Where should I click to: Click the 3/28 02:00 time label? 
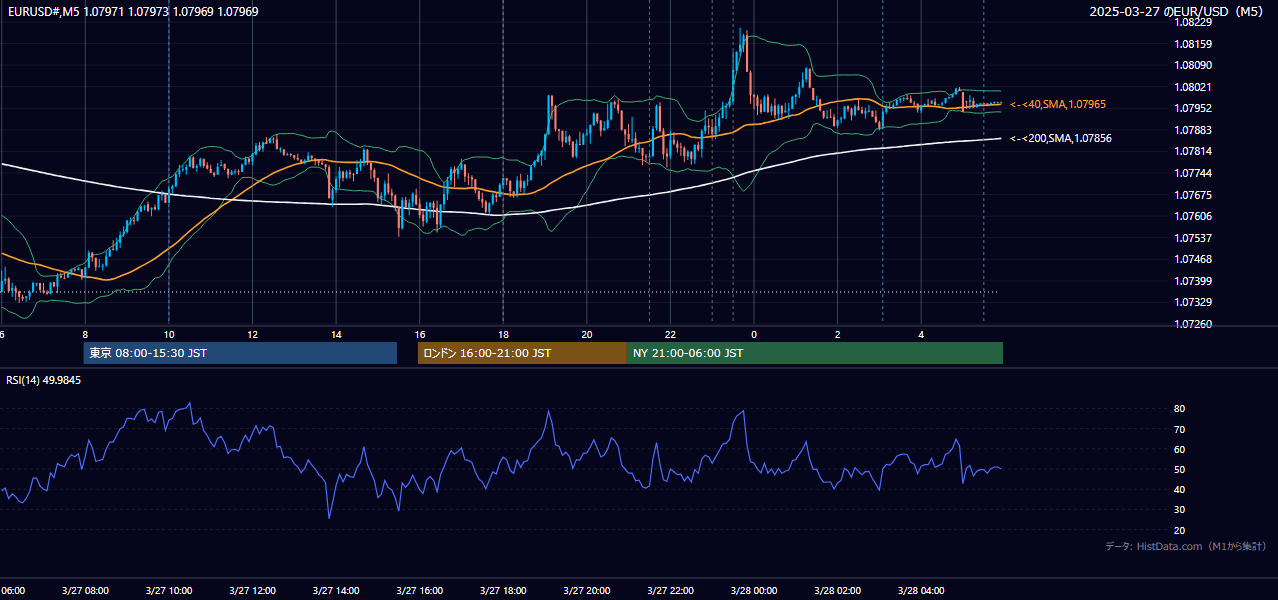(838, 591)
